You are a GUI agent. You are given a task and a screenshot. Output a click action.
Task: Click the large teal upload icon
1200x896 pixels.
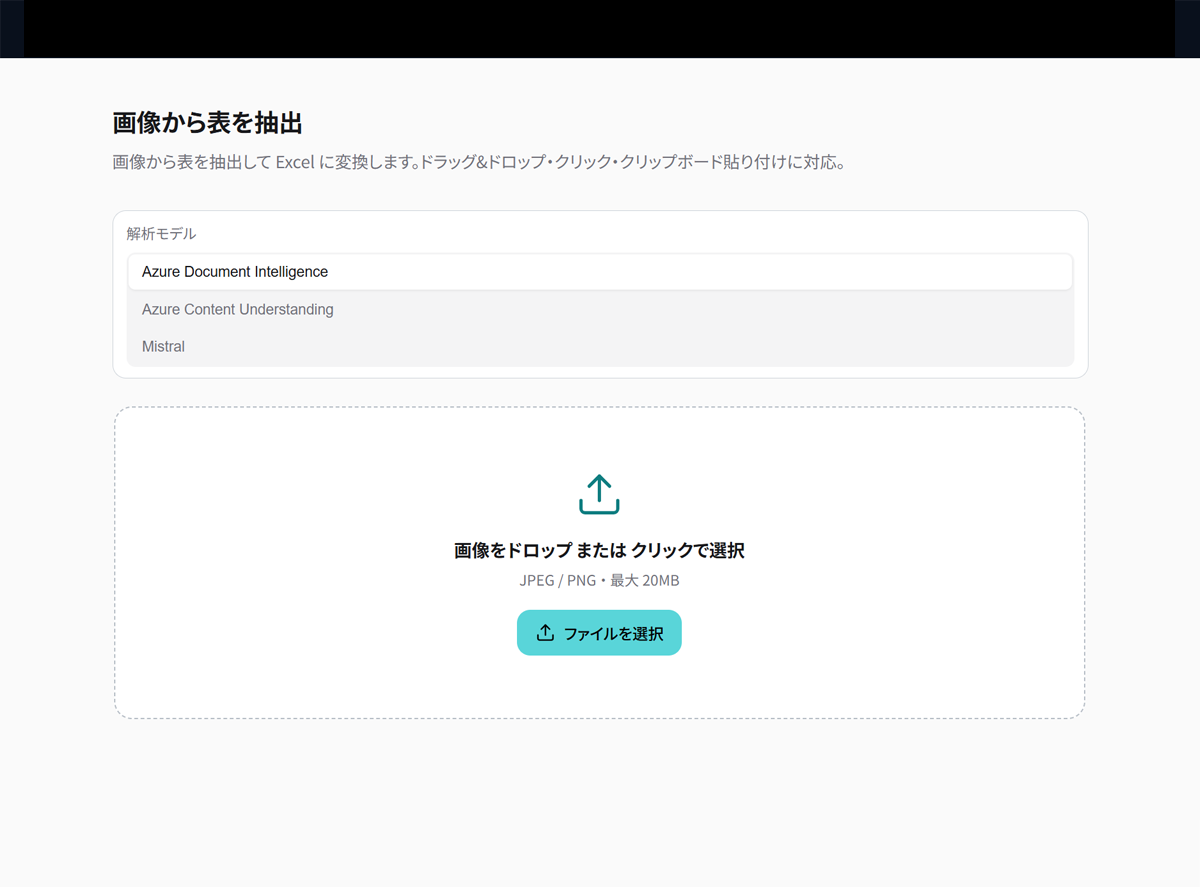(x=599, y=494)
